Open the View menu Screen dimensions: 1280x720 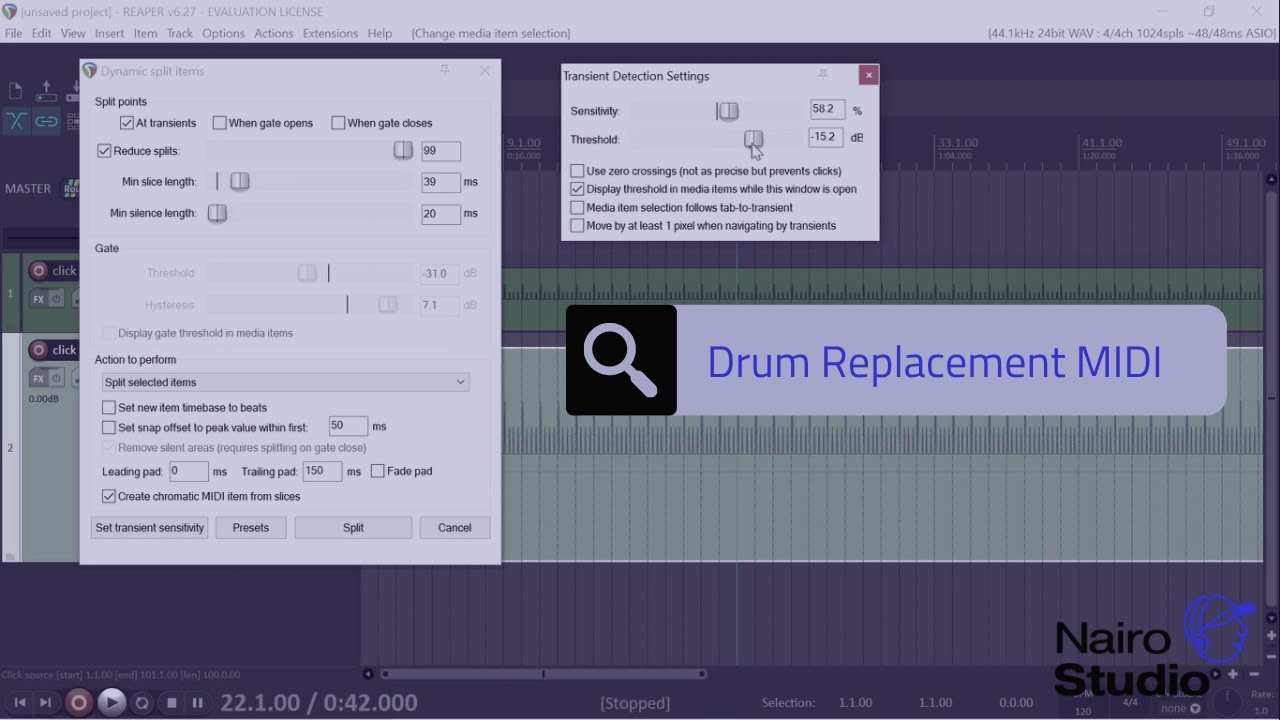coord(73,33)
